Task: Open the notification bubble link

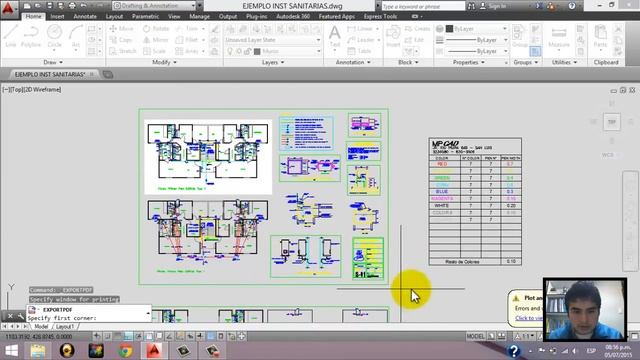Action: pos(529,318)
